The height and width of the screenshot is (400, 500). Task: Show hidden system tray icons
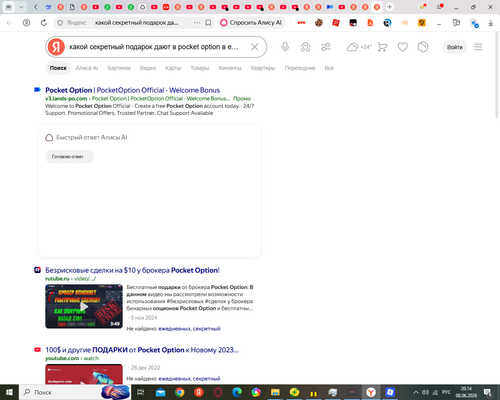416,392
